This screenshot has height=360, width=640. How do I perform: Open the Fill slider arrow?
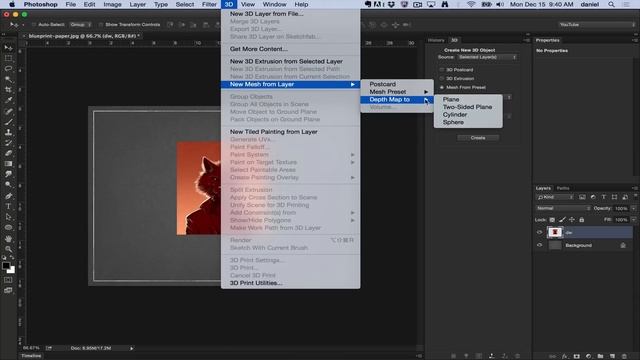[x=633, y=220]
